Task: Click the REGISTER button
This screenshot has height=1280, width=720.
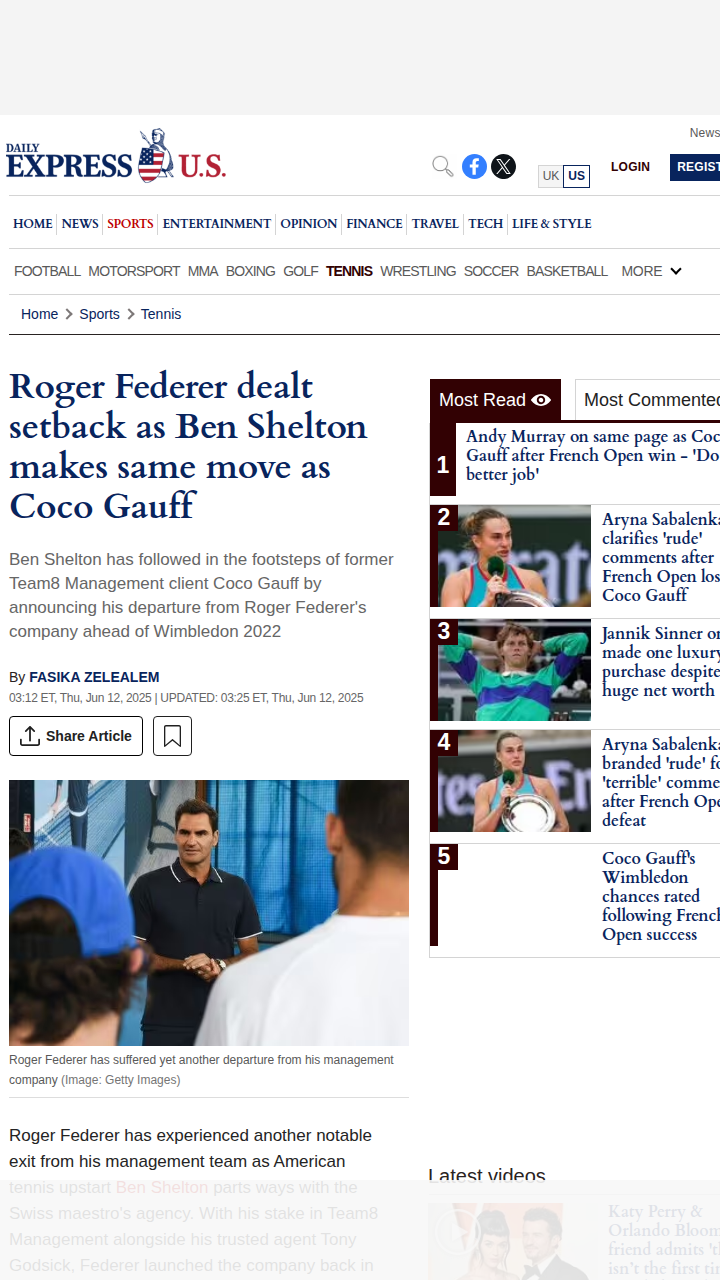Action: click(x=697, y=167)
